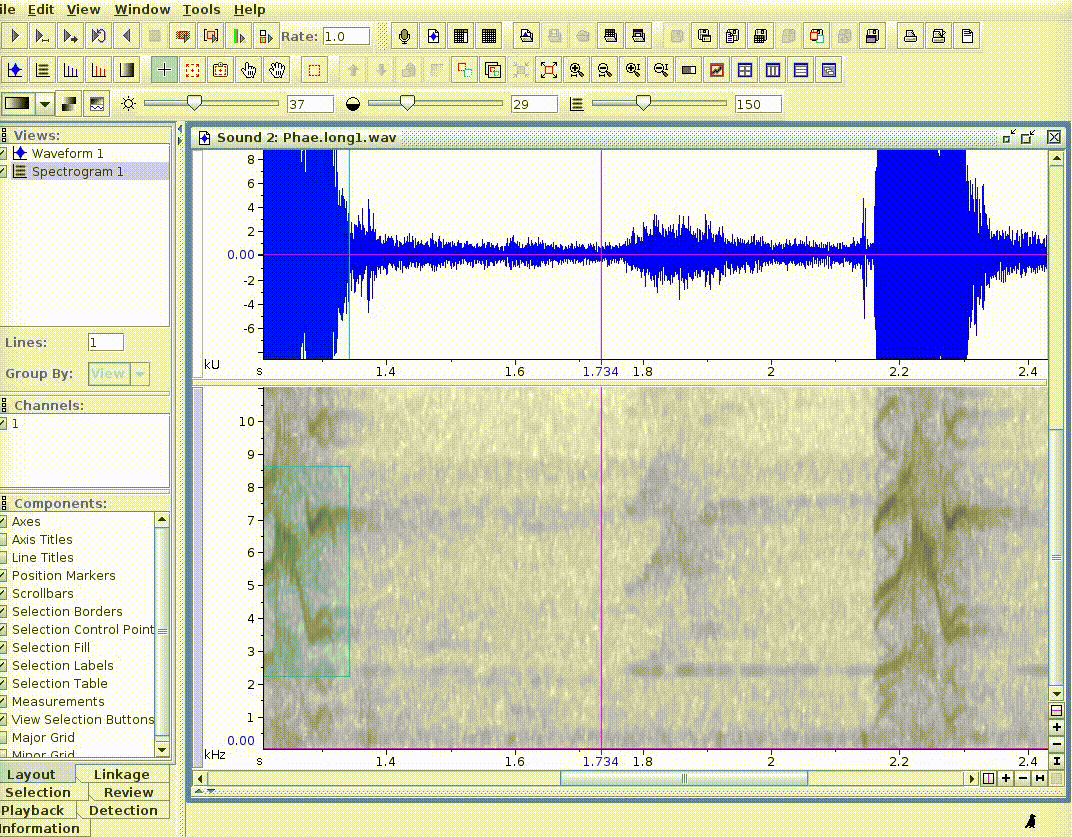Activate the crosshair selection mode tool
This screenshot has width=1072, height=837.
pyautogui.click(x=165, y=70)
